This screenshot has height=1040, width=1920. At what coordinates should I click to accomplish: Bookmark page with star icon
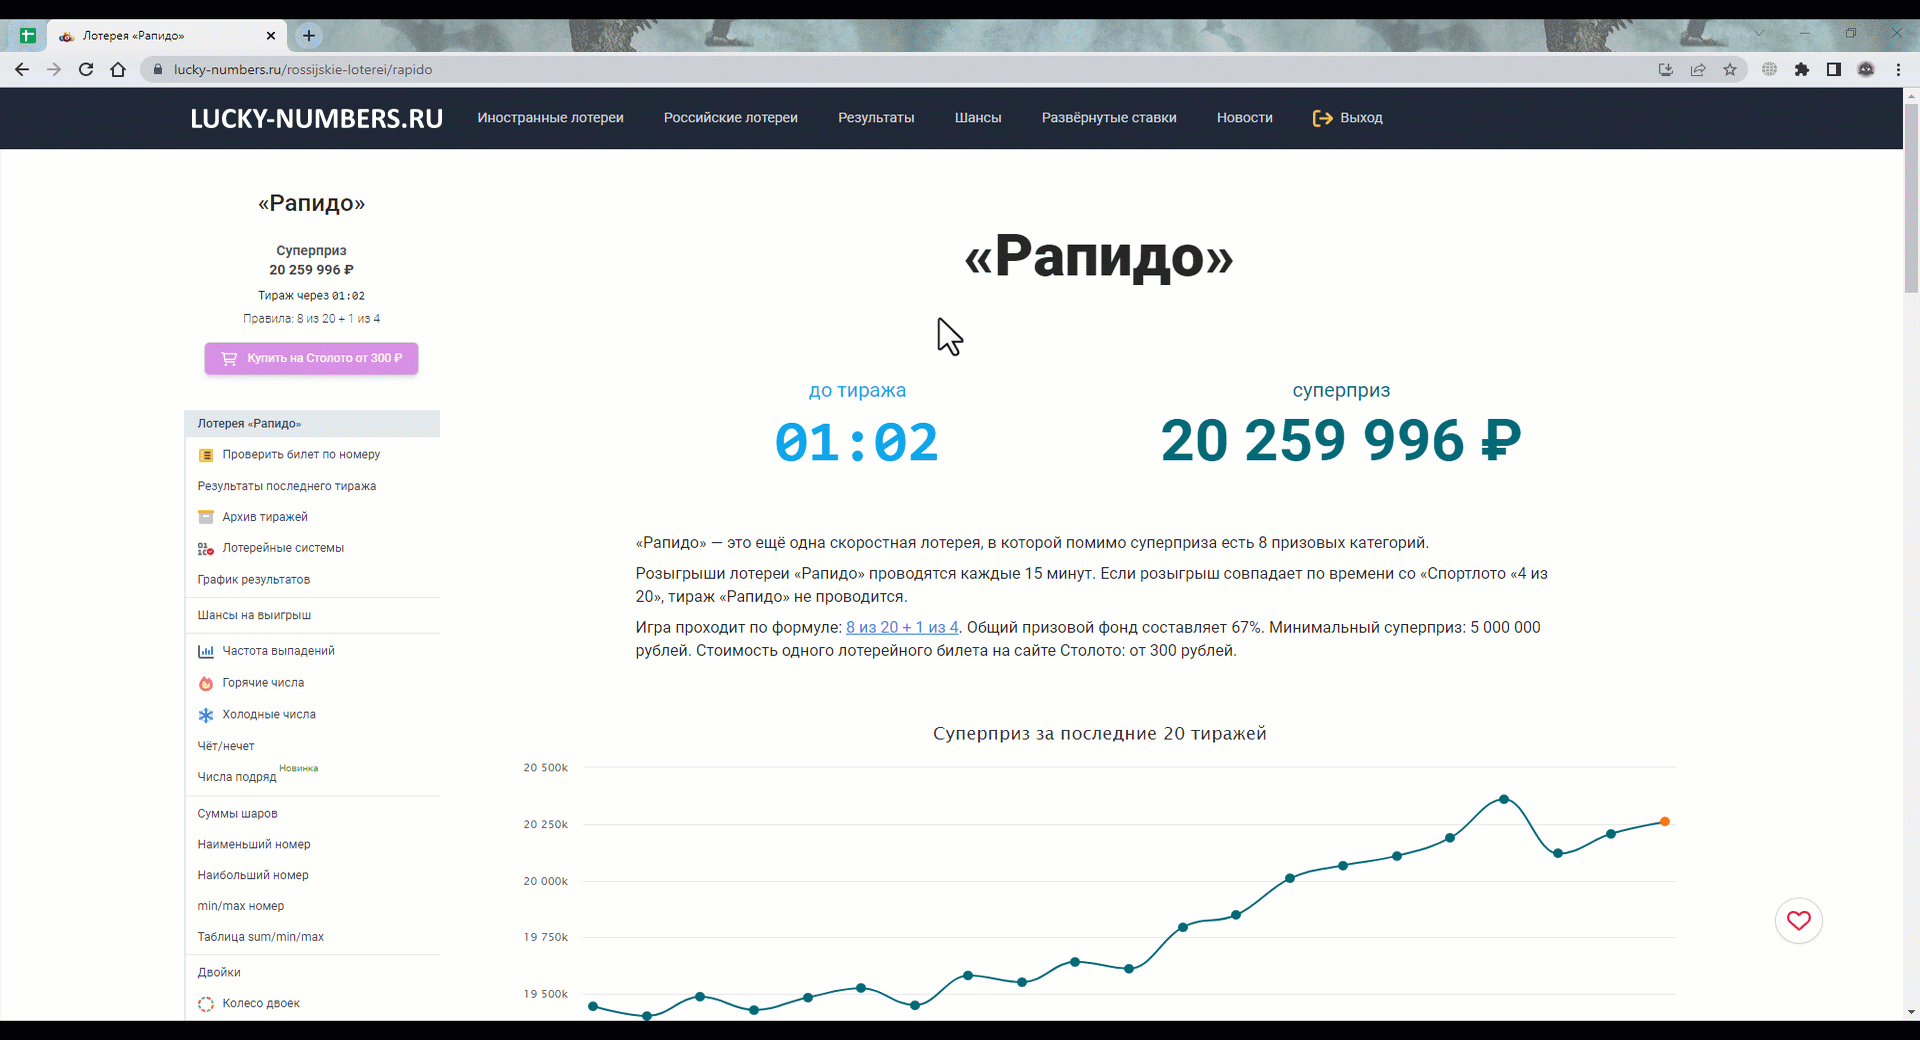(1730, 70)
